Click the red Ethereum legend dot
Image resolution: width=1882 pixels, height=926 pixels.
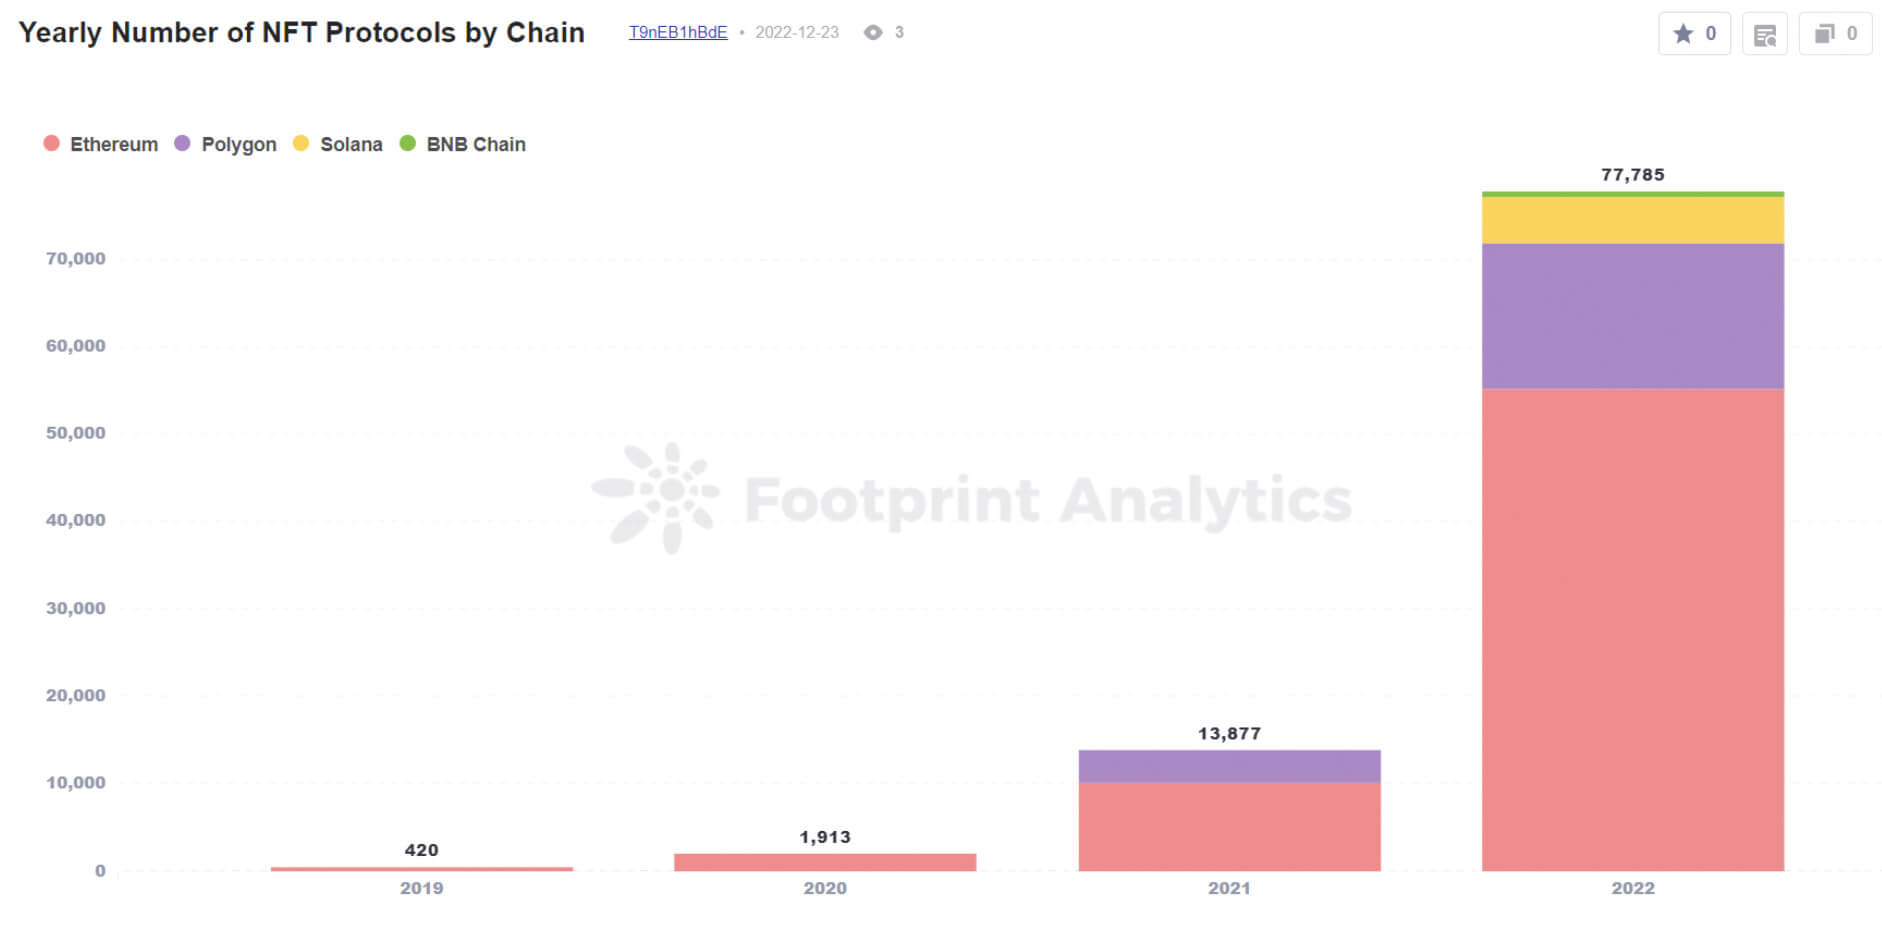[51, 143]
